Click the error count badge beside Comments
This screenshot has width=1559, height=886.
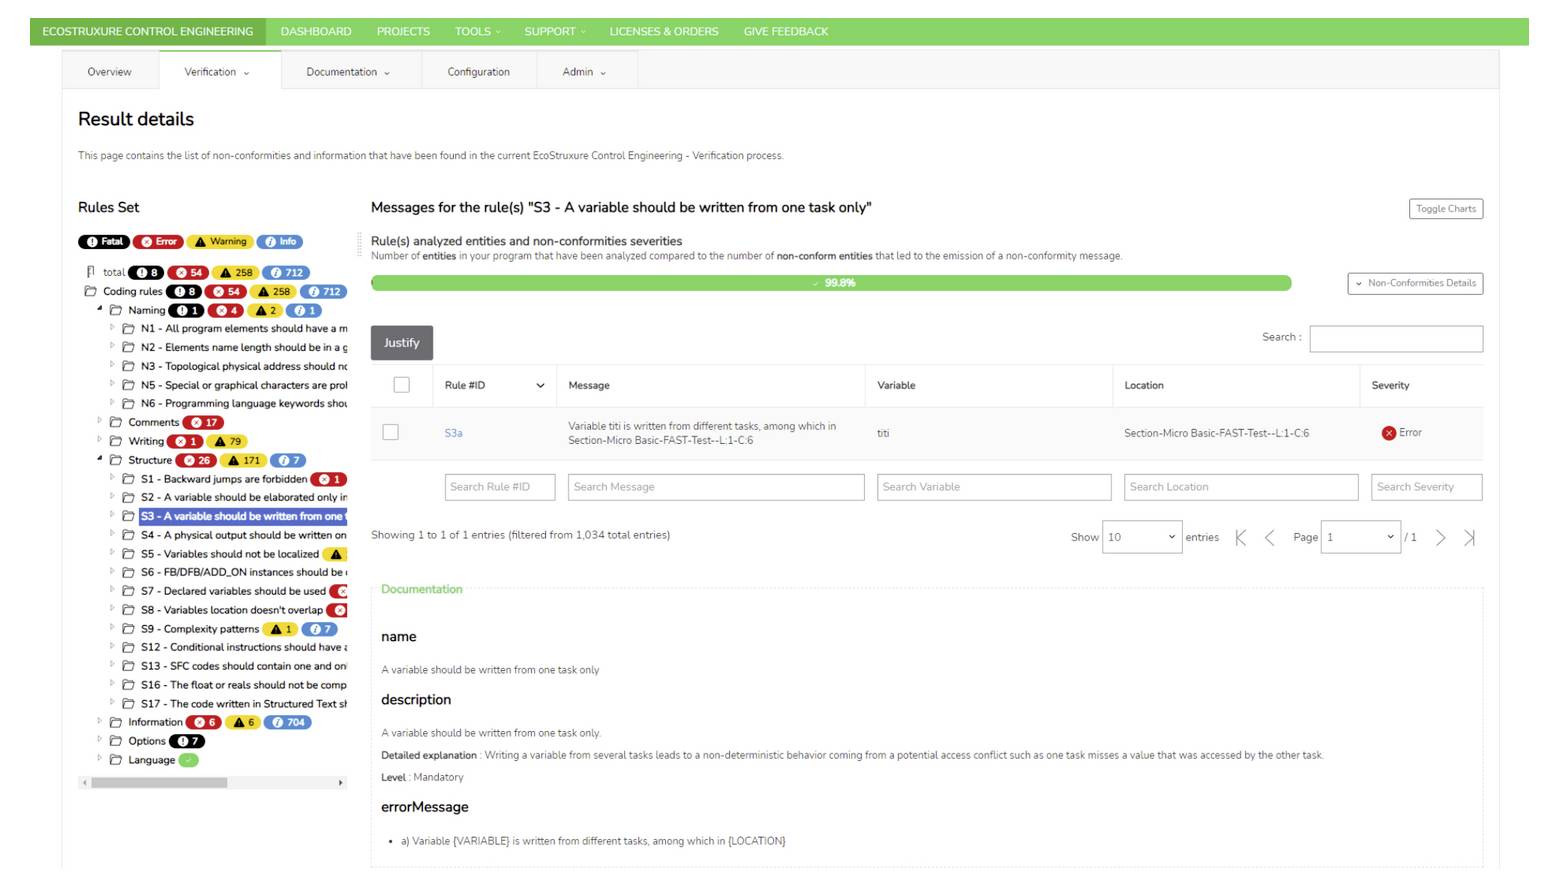(206, 422)
